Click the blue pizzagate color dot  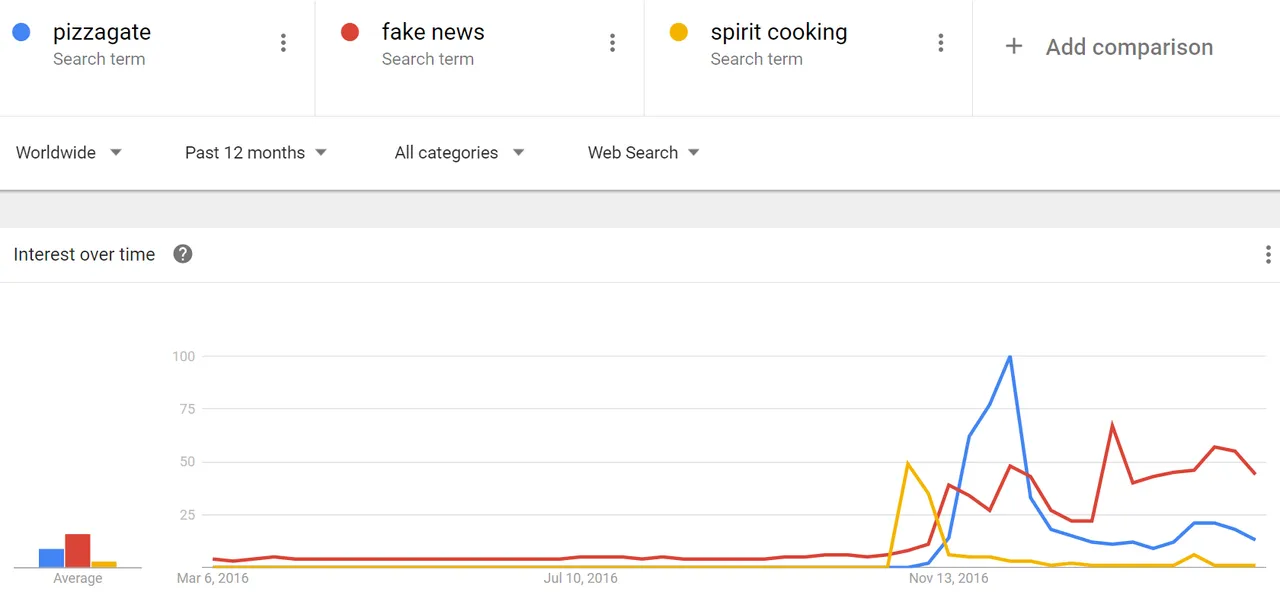pos(21,32)
